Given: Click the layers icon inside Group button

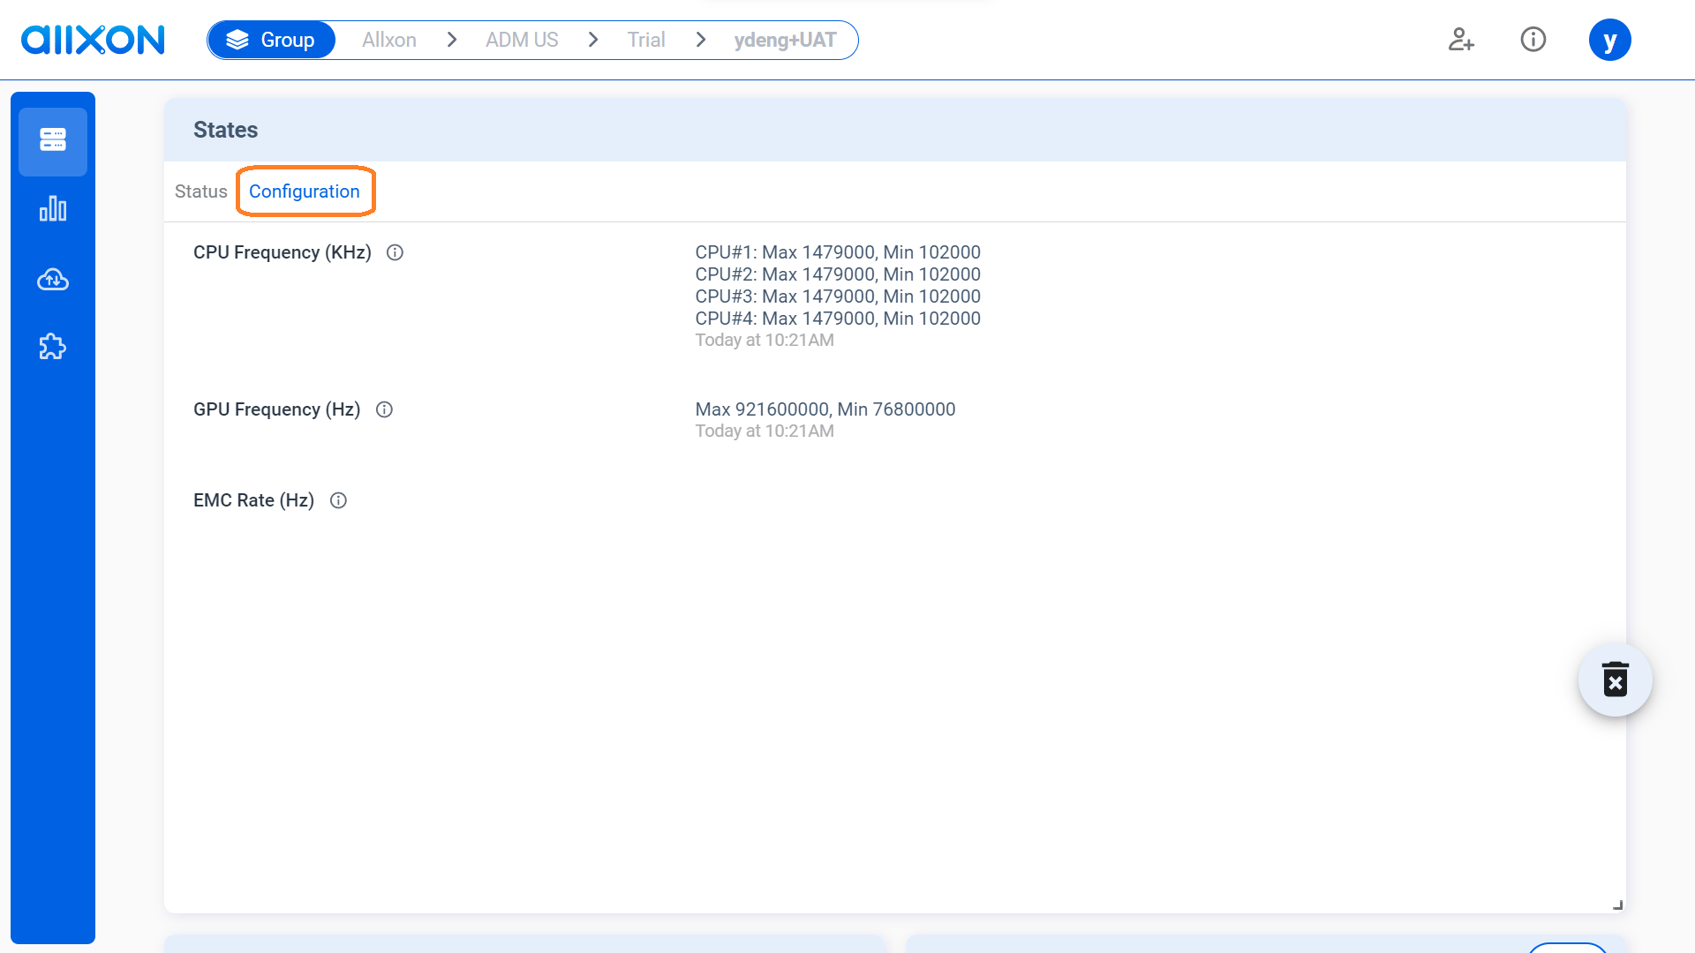Looking at the screenshot, I should pyautogui.click(x=238, y=39).
